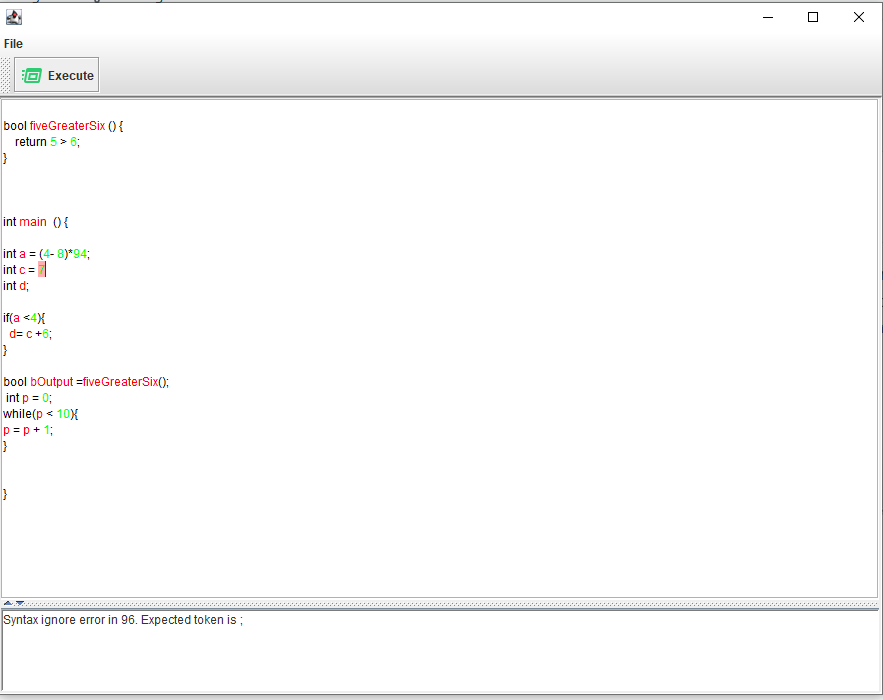Click on 'main' in int main
The image size is (883, 700).
pos(33,222)
